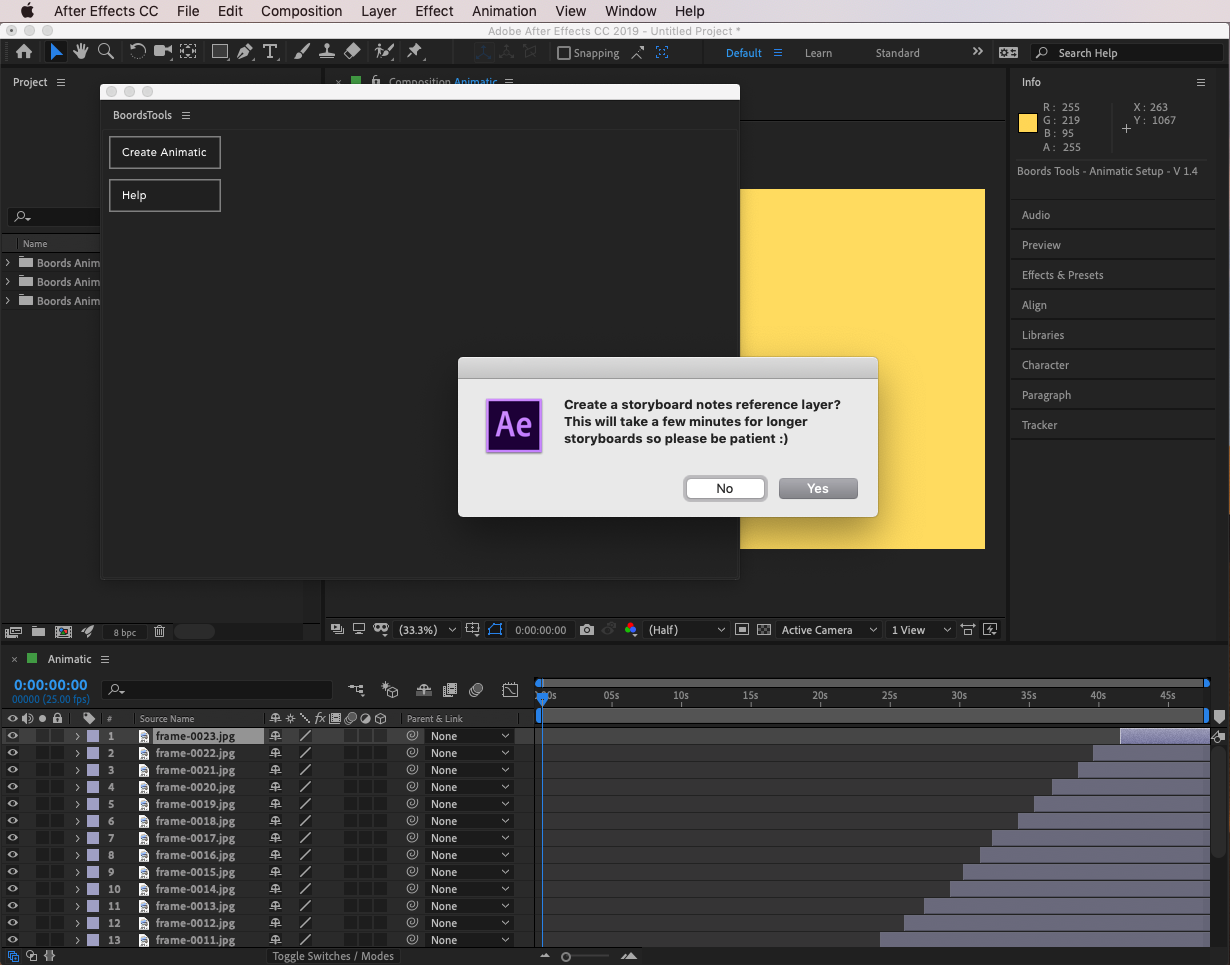Viewport: 1230px width, 965px height.
Task: Open Parent dropdown for frame-0019.jpg
Action: [469, 804]
